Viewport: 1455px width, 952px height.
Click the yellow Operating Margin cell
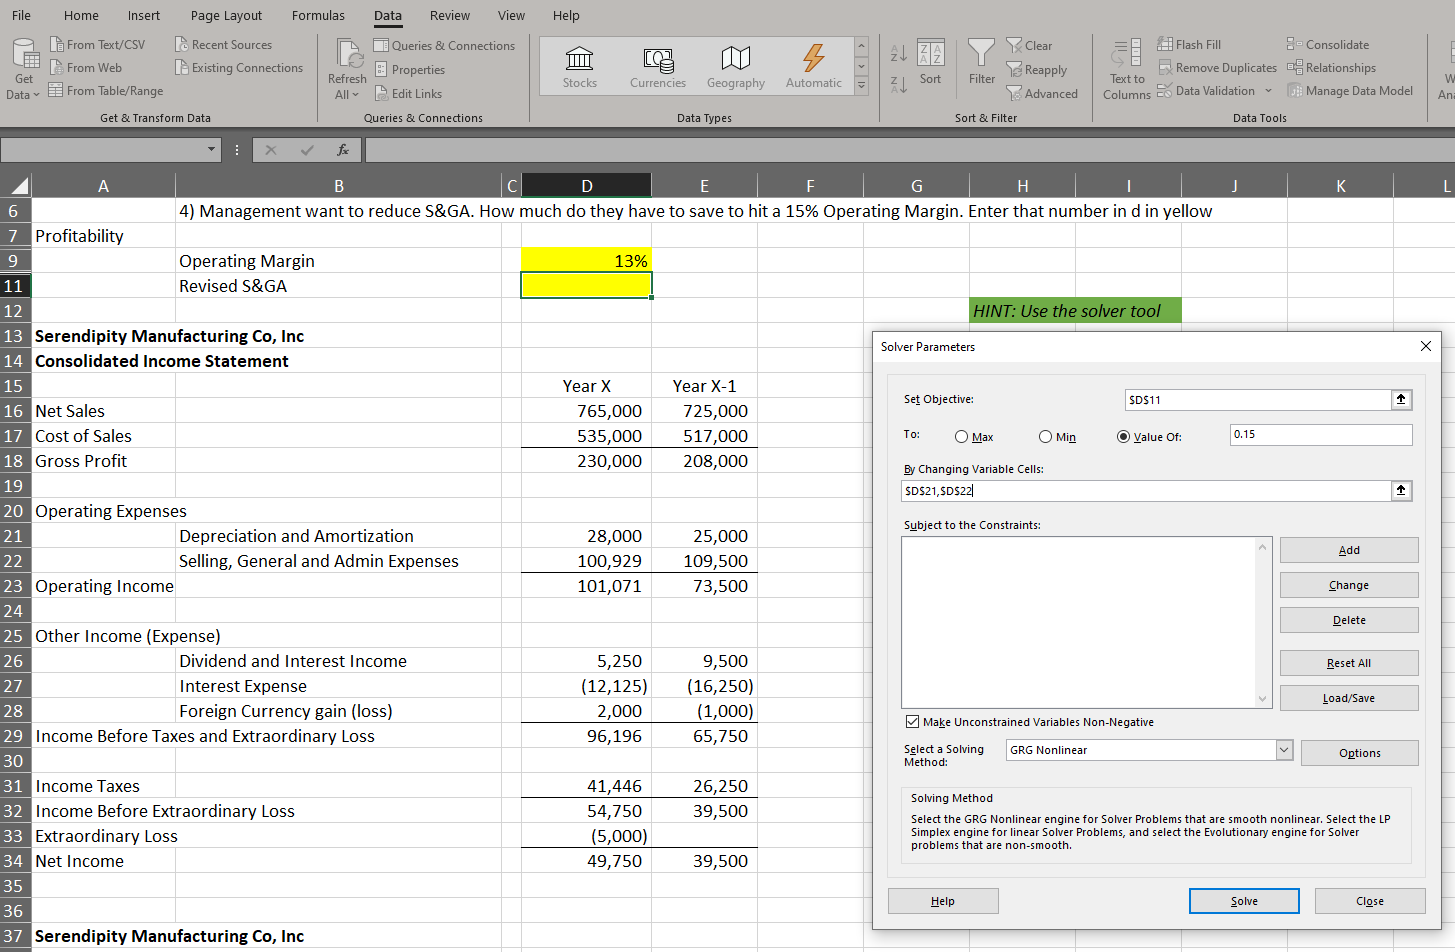(x=586, y=261)
